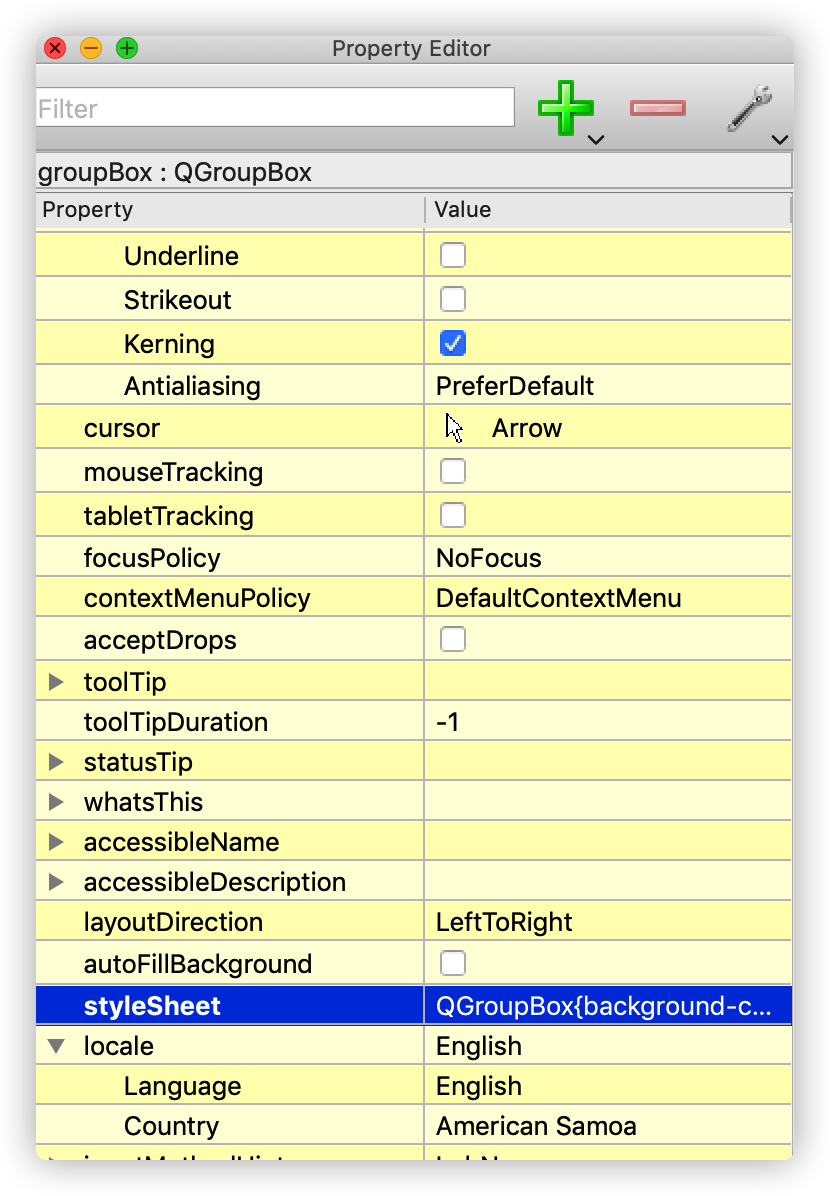830x1196 pixels.
Task: Click the red minus remove property icon
Action: click(657, 108)
